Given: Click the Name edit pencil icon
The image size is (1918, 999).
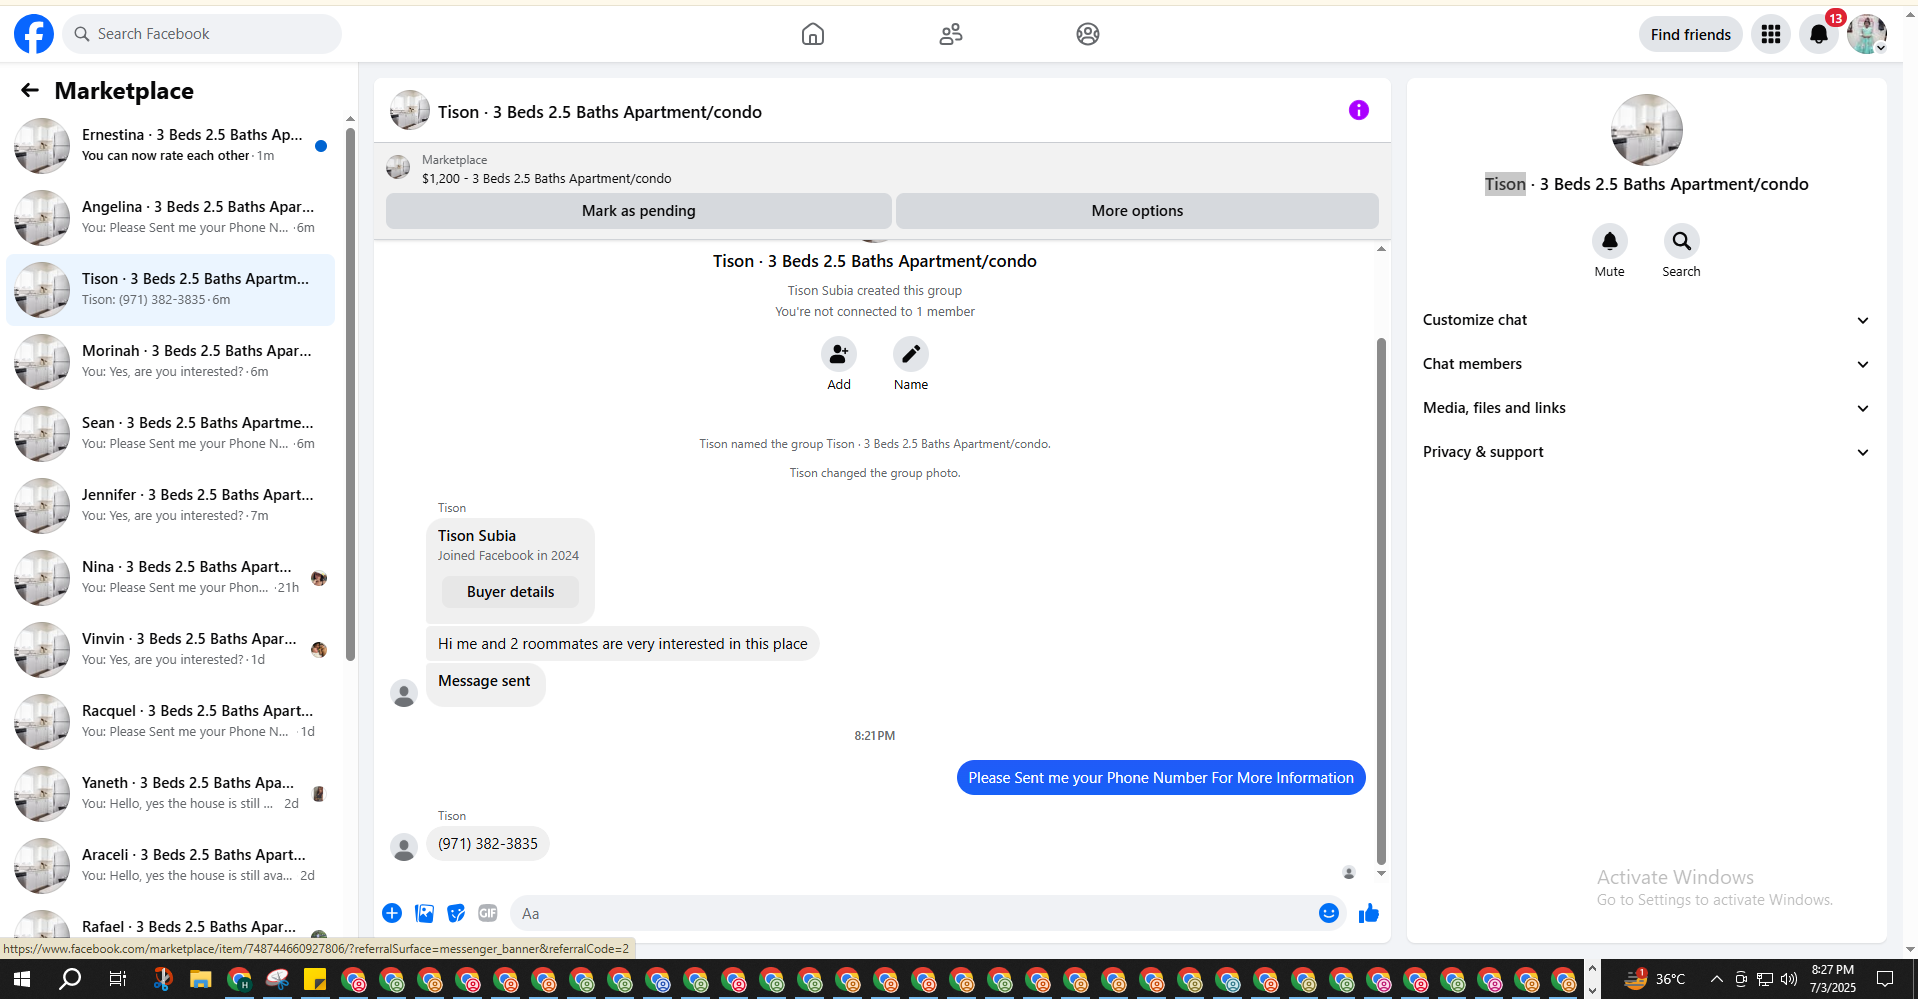Looking at the screenshot, I should tap(911, 354).
